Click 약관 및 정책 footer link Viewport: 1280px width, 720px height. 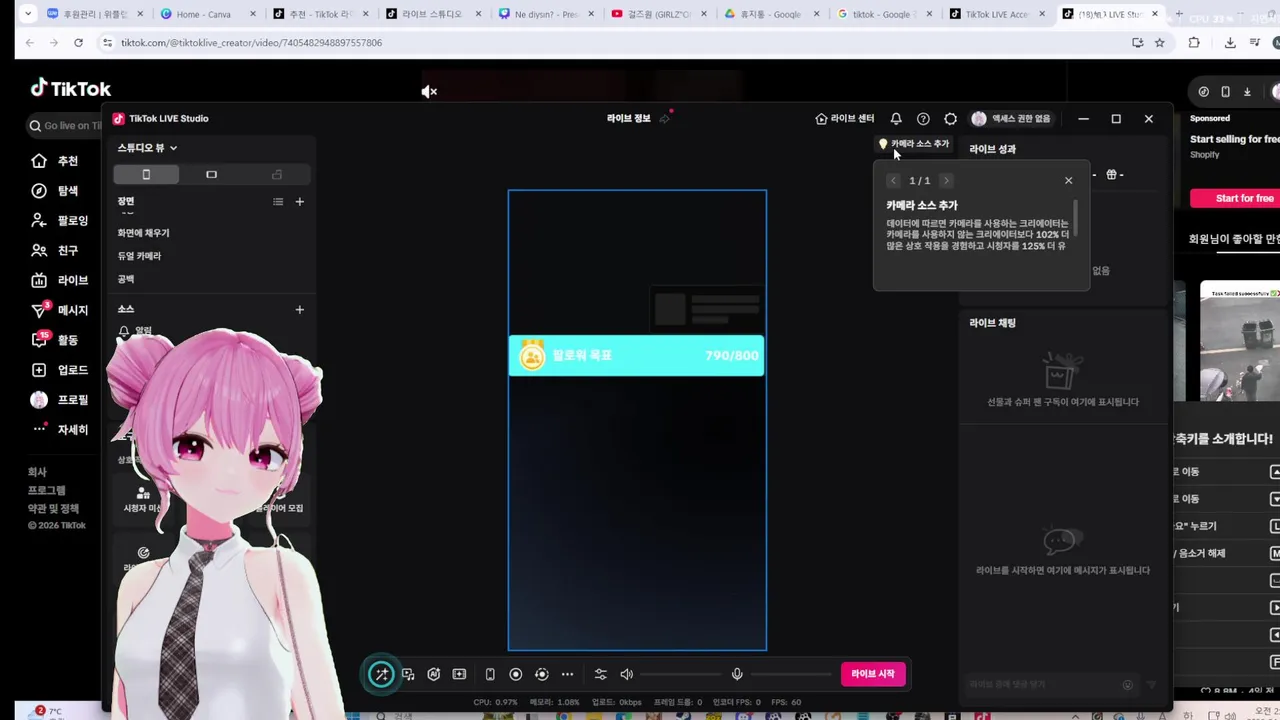point(53,509)
